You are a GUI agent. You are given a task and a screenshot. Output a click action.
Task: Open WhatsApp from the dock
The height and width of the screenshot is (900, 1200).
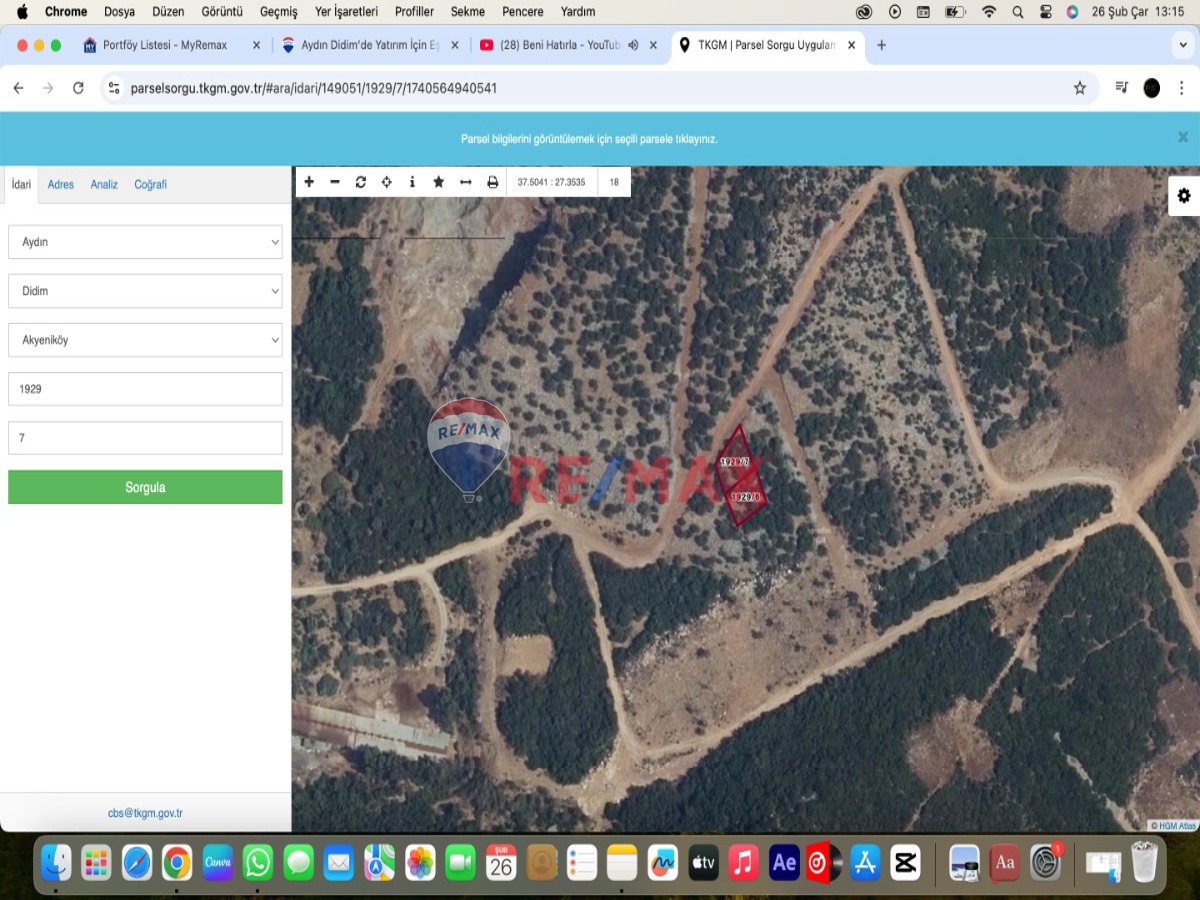tap(258, 862)
